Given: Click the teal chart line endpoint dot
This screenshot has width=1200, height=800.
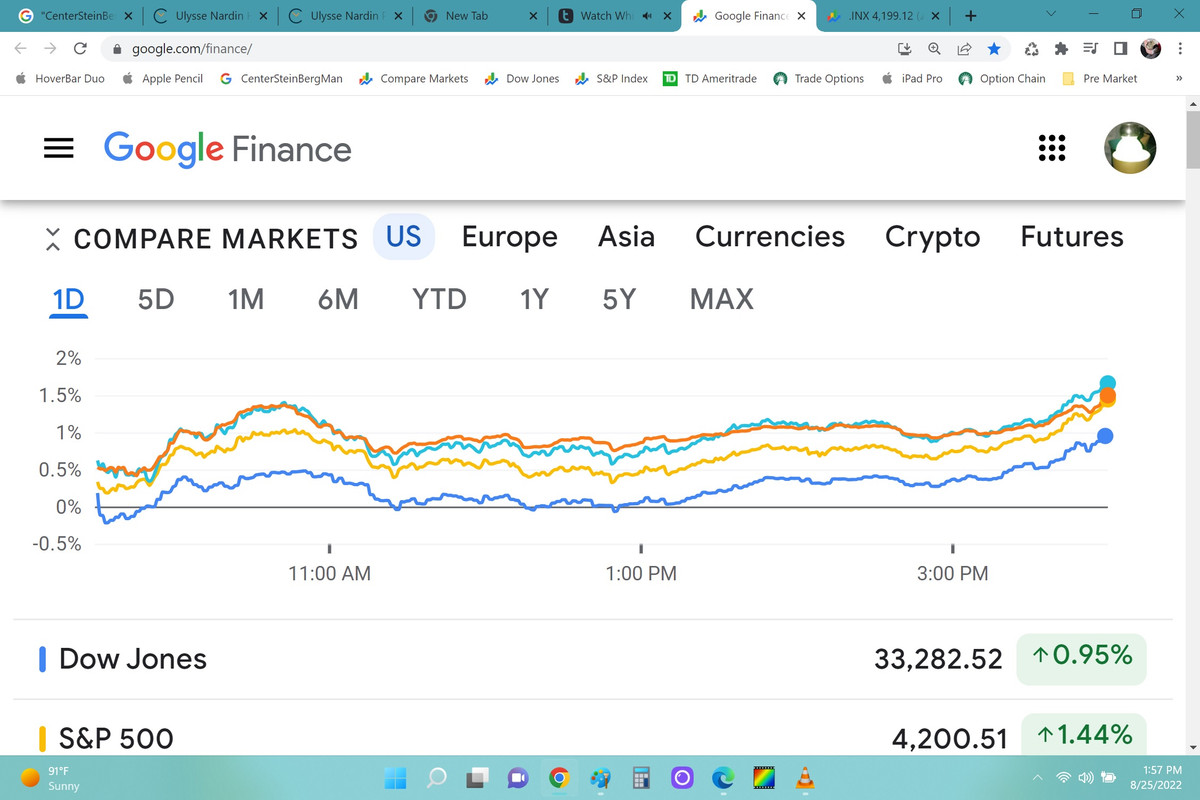Looking at the screenshot, I should click(x=1107, y=383).
